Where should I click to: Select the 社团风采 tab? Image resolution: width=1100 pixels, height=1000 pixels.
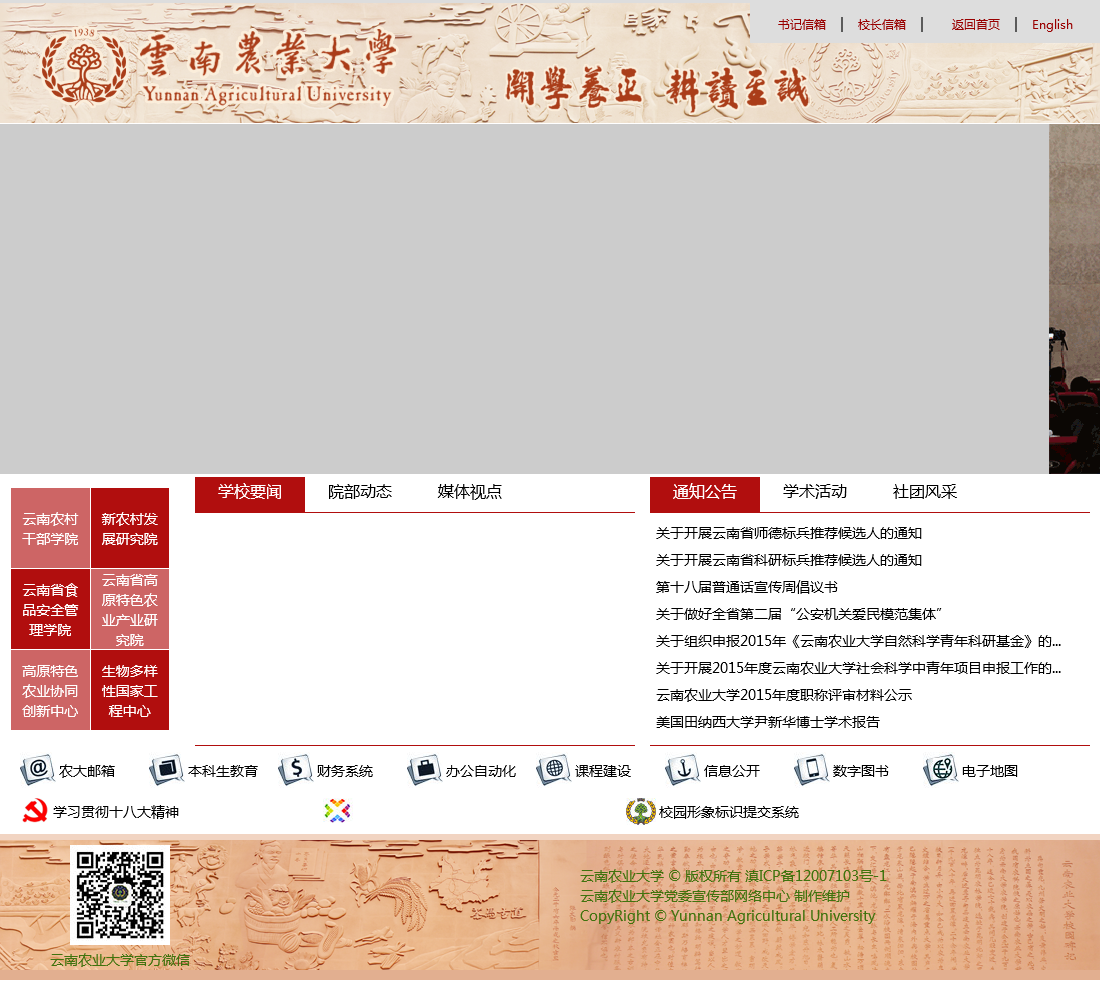[925, 492]
